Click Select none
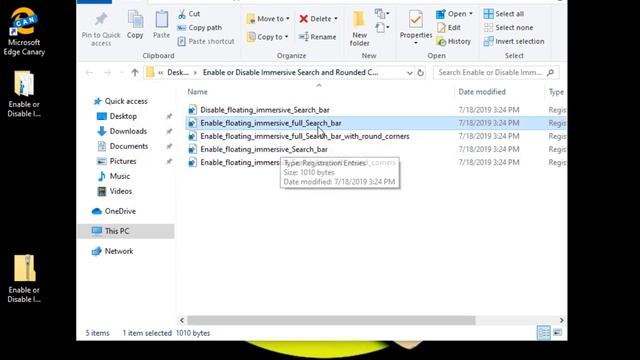 pyautogui.click(x=508, y=28)
